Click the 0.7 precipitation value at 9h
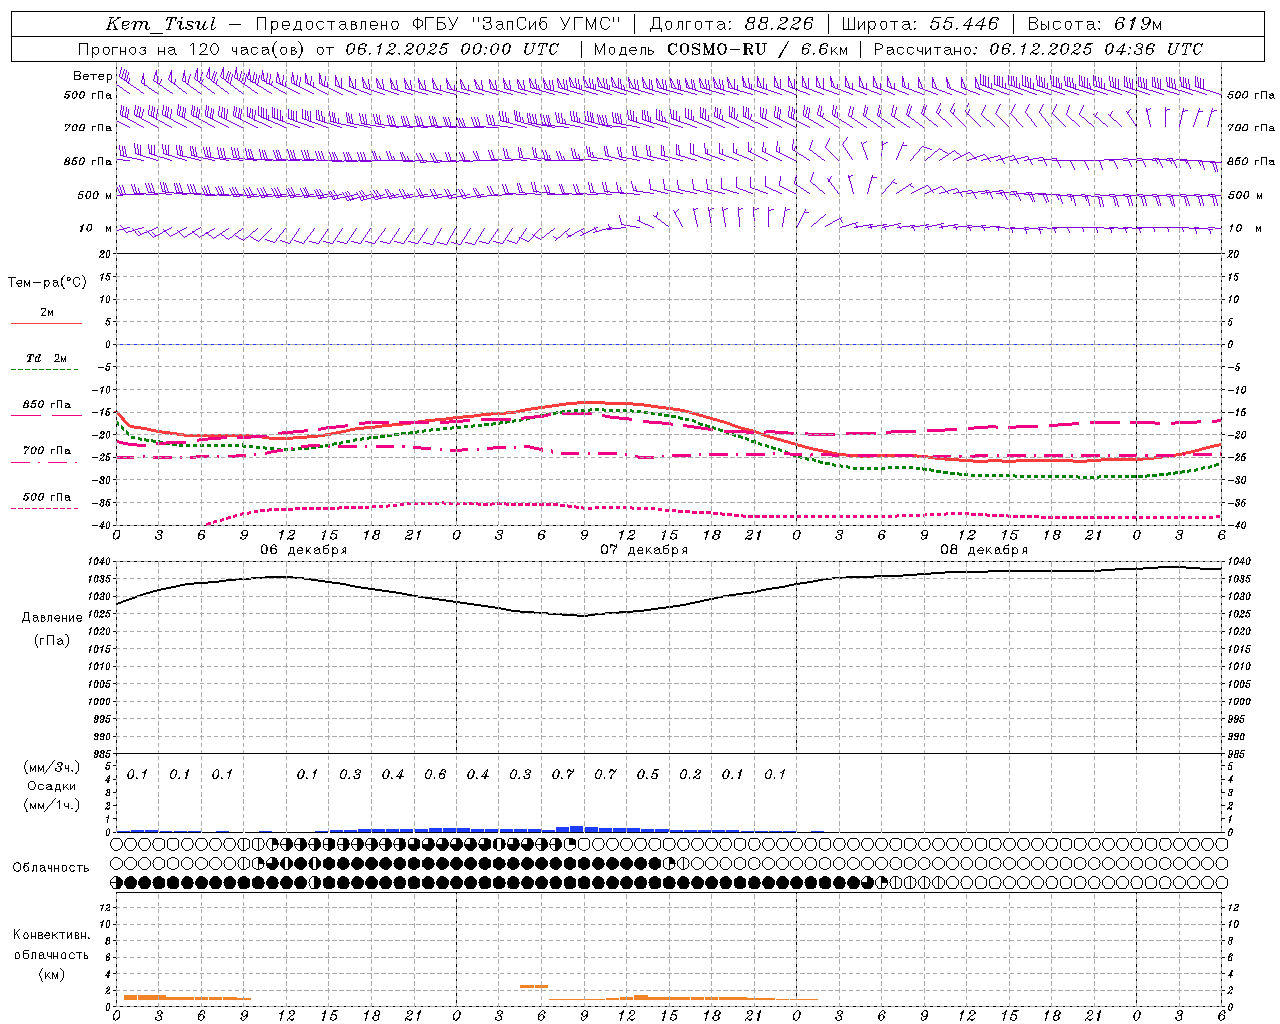 click(563, 774)
